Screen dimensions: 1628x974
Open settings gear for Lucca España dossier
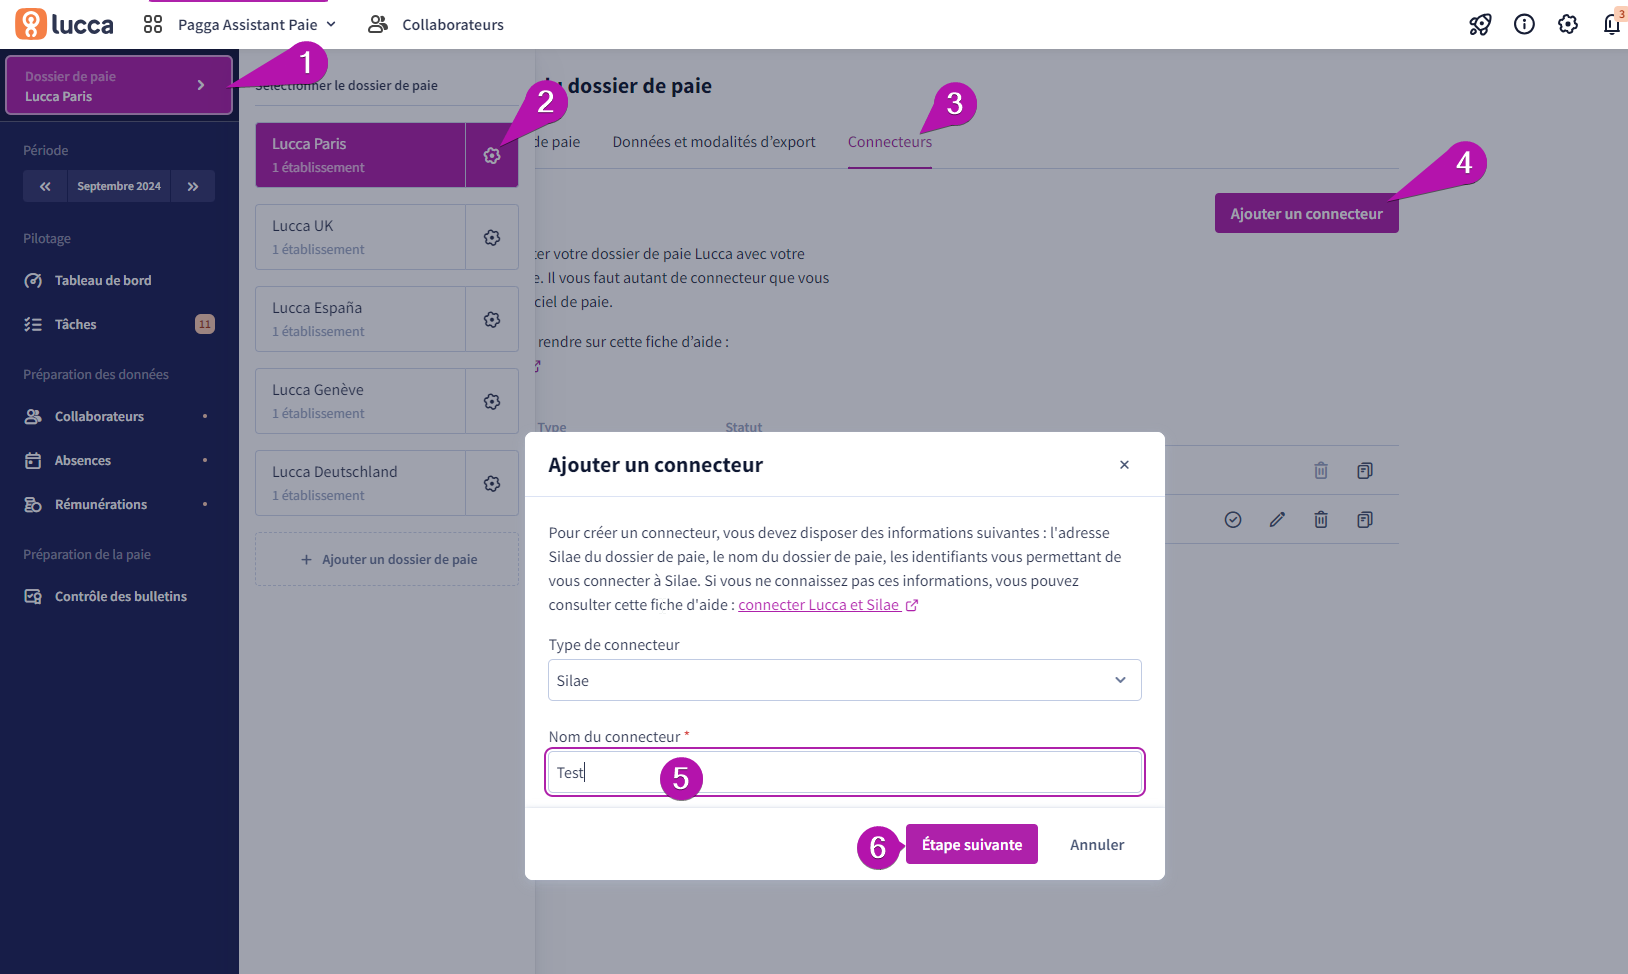492,319
